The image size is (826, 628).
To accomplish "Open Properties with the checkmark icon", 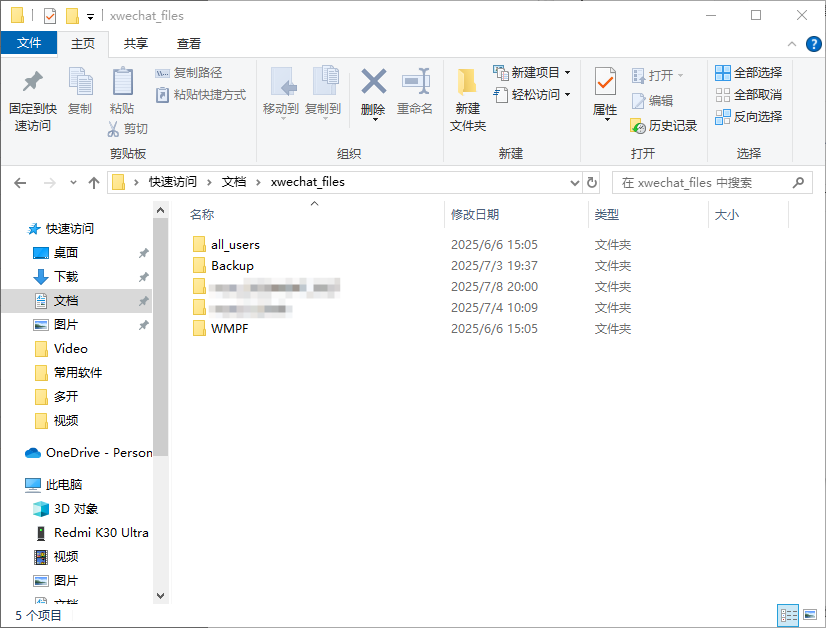I will (605, 82).
